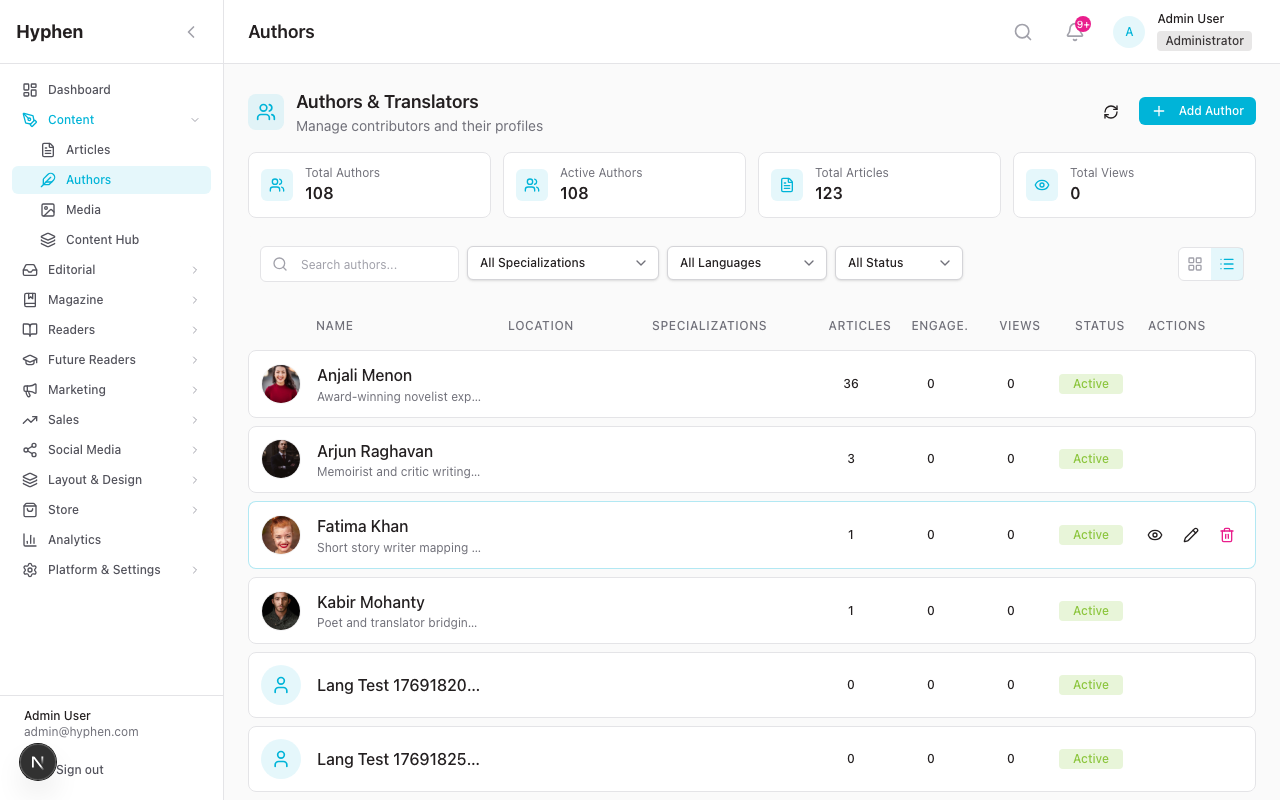Open the All Status dropdown

[x=898, y=262]
